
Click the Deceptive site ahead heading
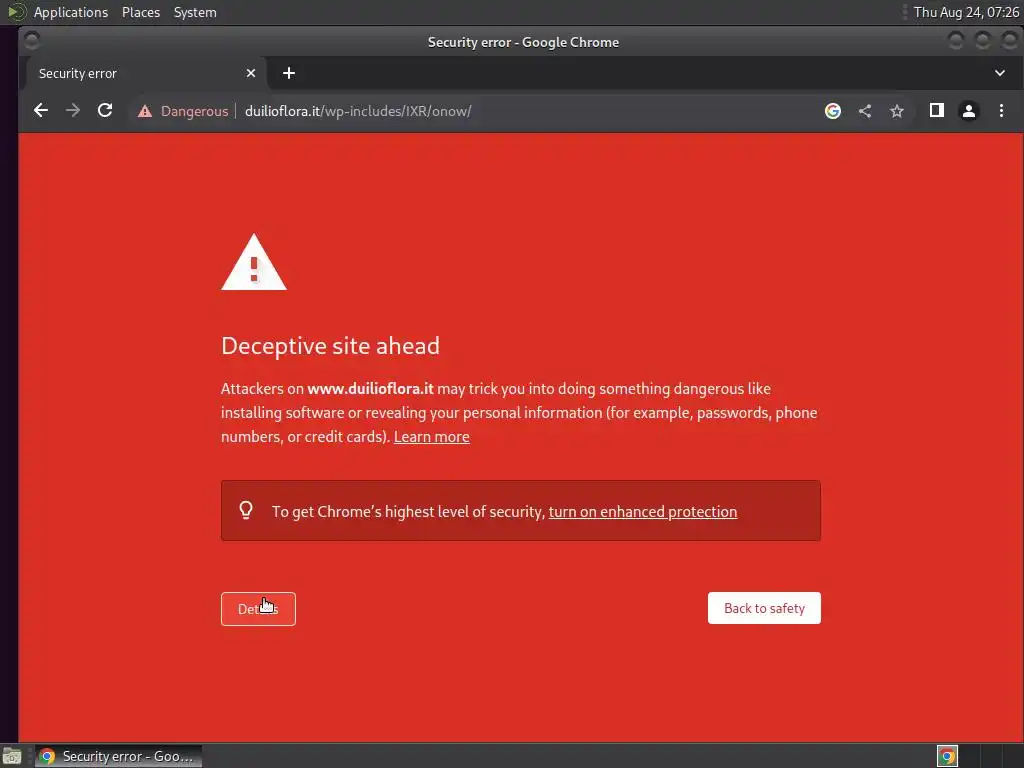coord(330,345)
